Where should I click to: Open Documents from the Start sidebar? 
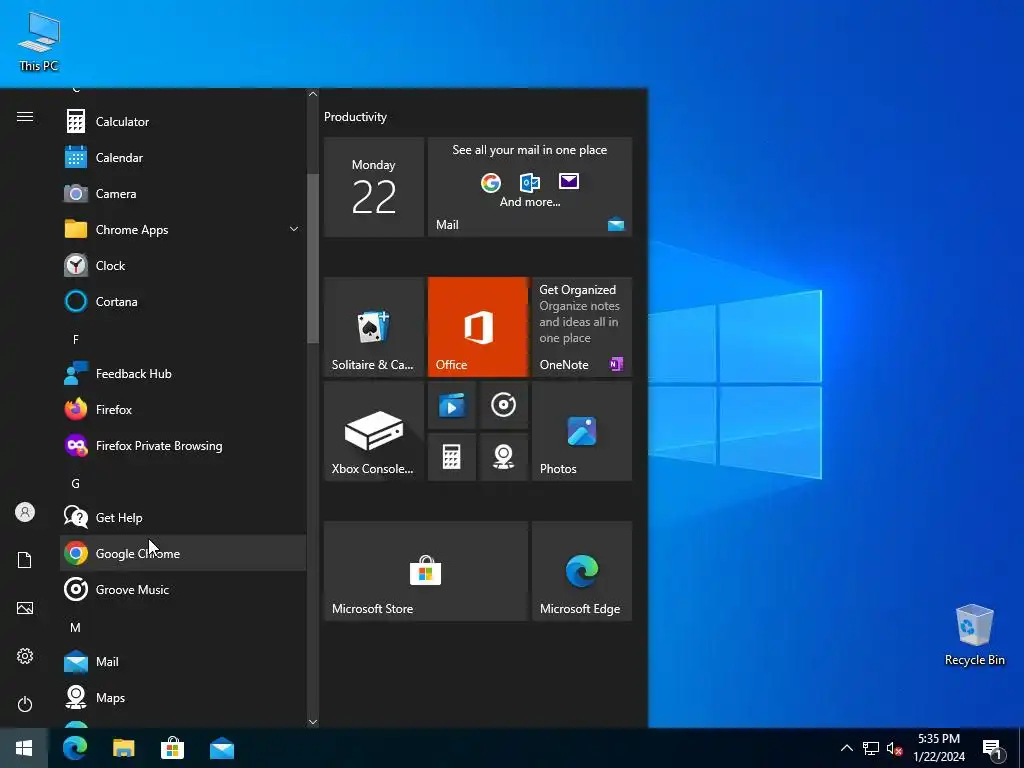pyautogui.click(x=25, y=560)
